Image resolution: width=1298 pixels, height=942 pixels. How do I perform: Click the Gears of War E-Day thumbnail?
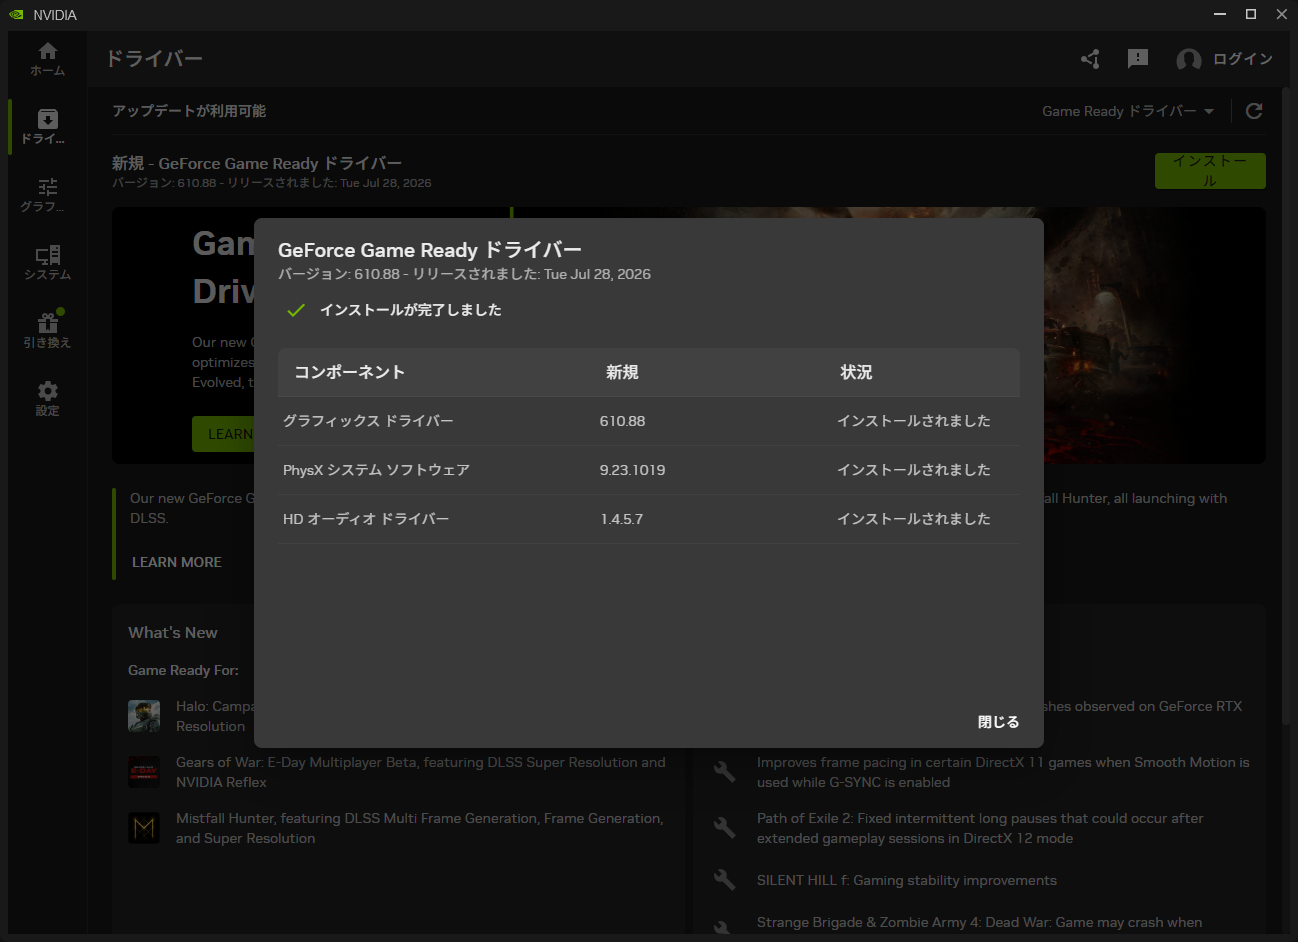pos(144,772)
